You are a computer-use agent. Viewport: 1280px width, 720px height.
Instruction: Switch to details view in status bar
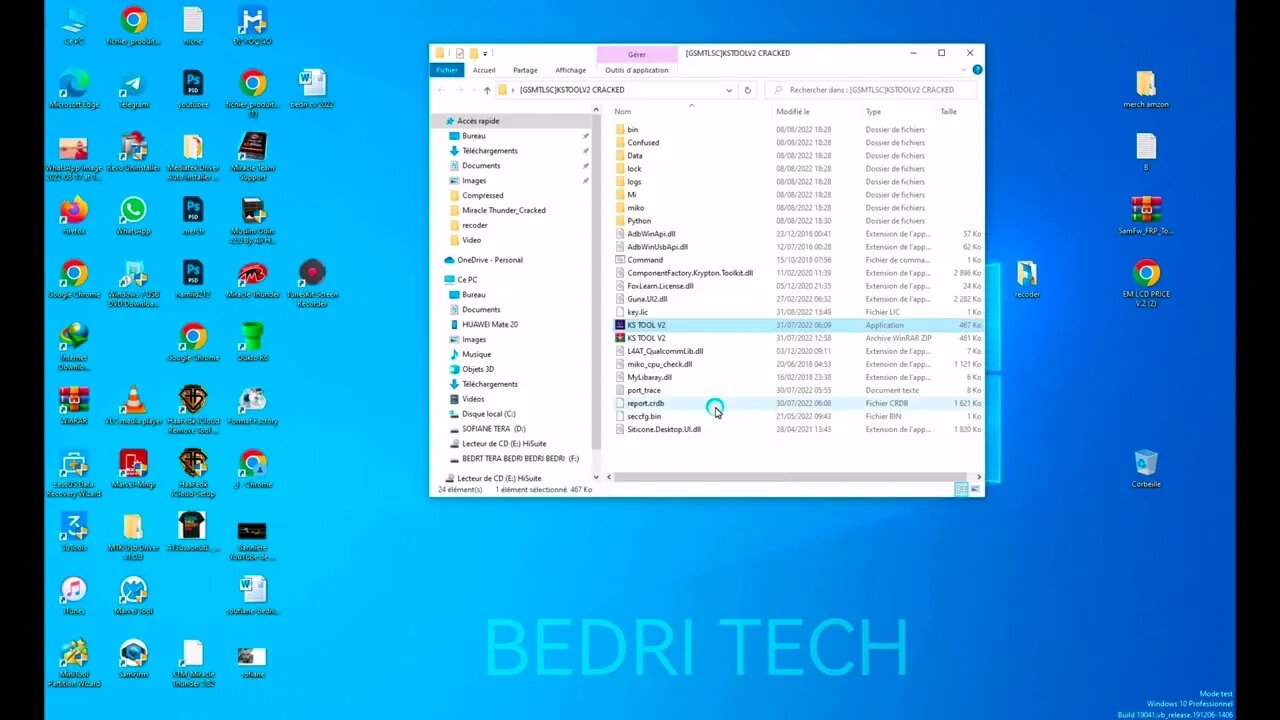click(962, 489)
